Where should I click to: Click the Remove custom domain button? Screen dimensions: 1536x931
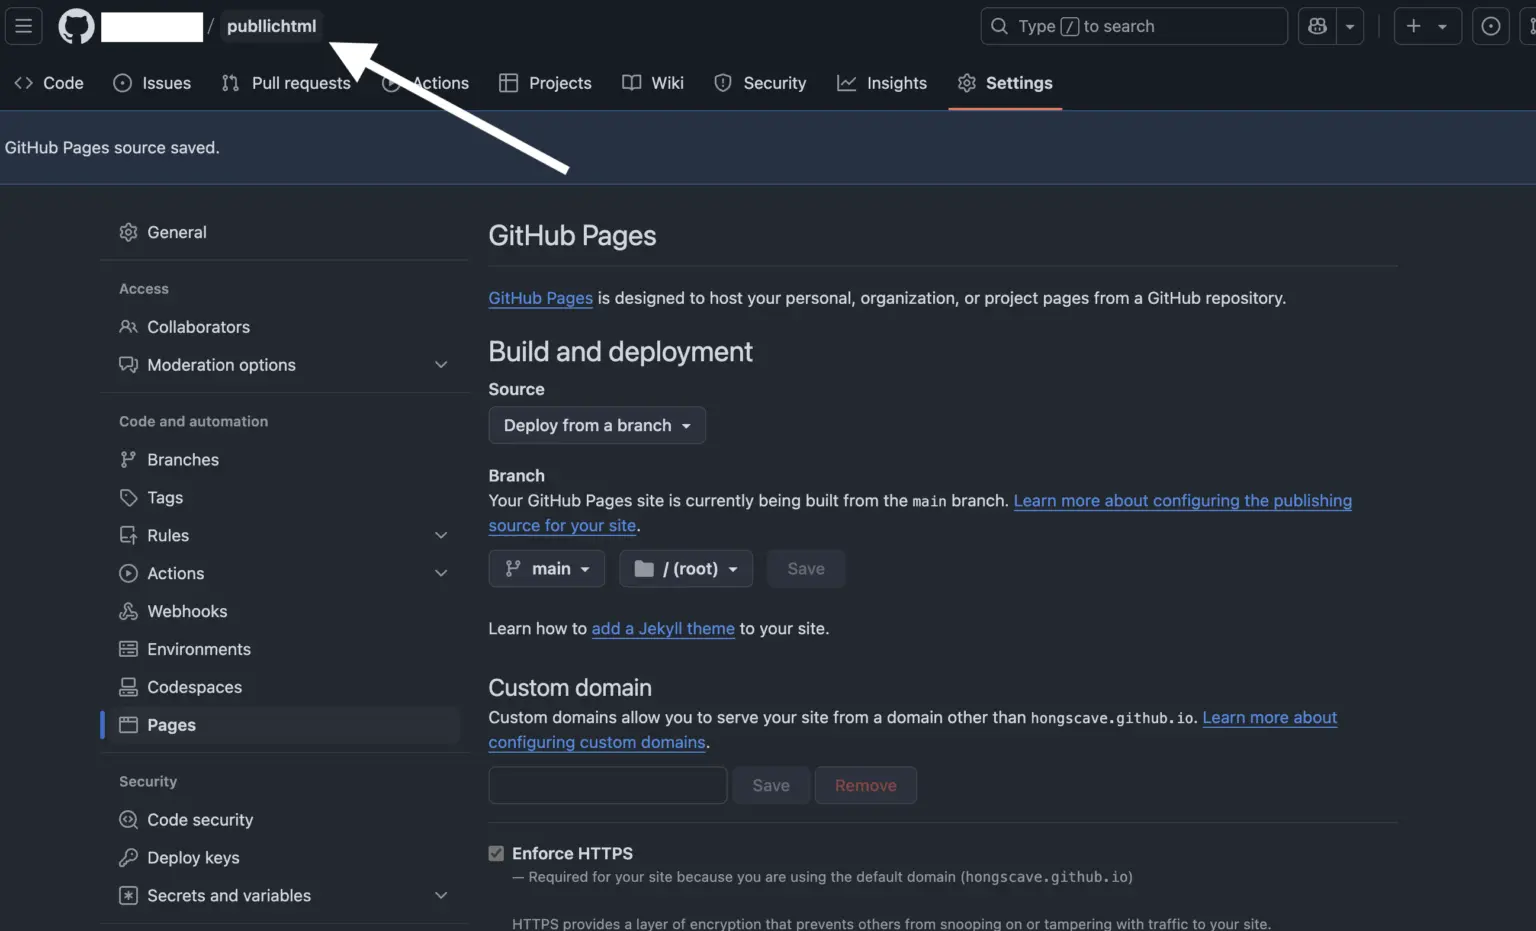(865, 785)
